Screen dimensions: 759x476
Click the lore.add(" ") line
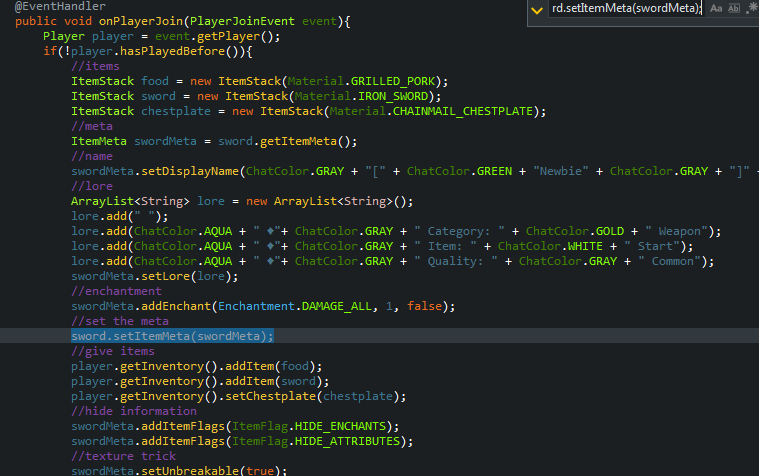click(120, 216)
